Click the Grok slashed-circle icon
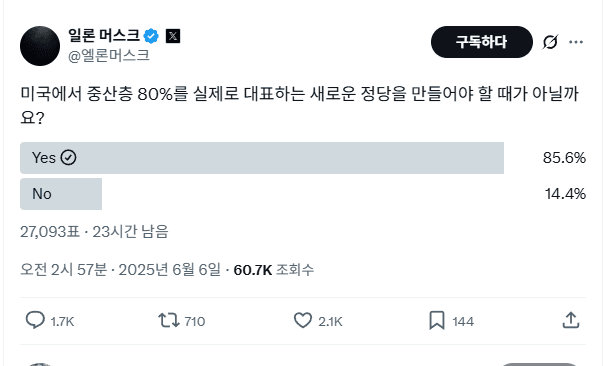The image size is (608, 366). tap(550, 42)
